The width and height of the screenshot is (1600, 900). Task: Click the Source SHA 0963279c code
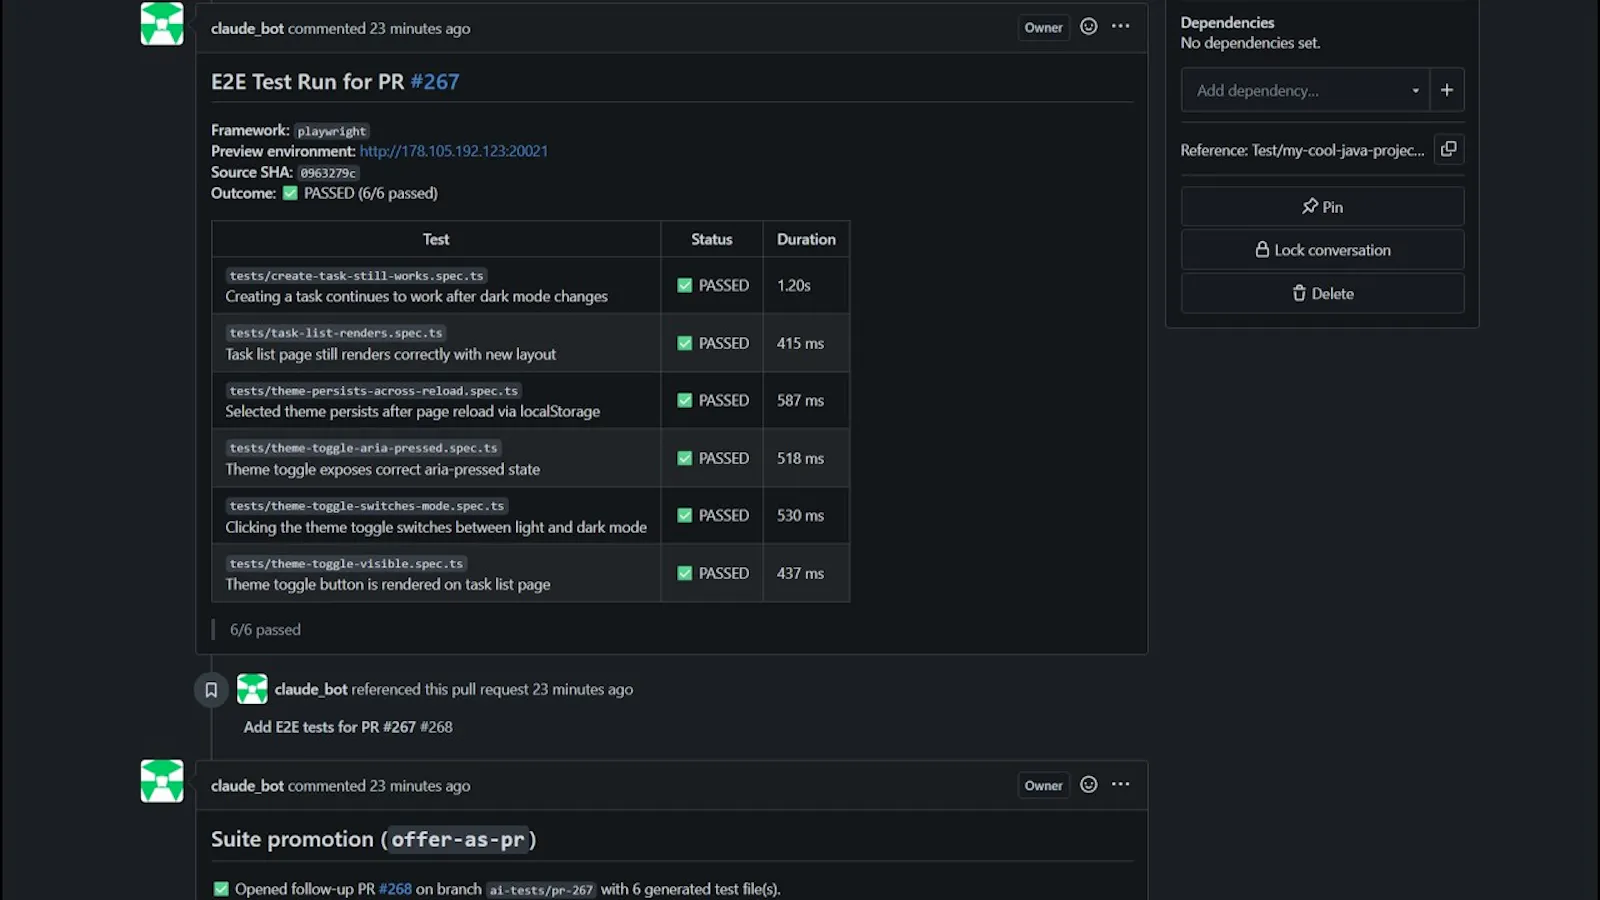pyautogui.click(x=328, y=173)
